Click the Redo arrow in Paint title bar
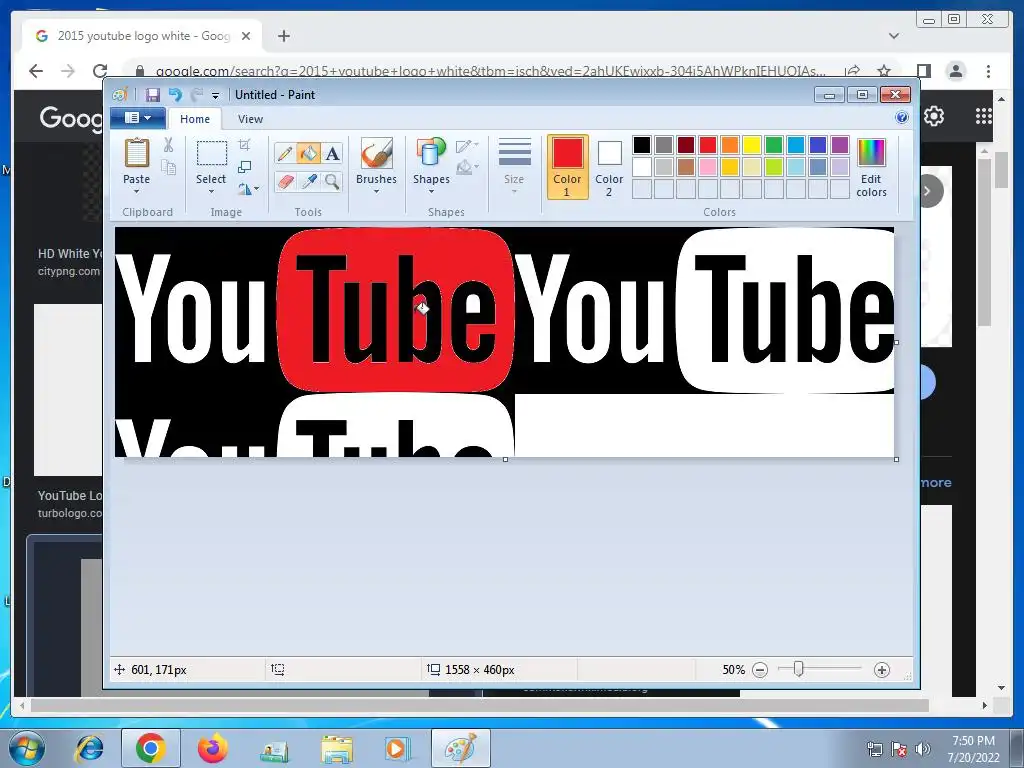Screen dimensions: 1024x768 [x=197, y=95]
